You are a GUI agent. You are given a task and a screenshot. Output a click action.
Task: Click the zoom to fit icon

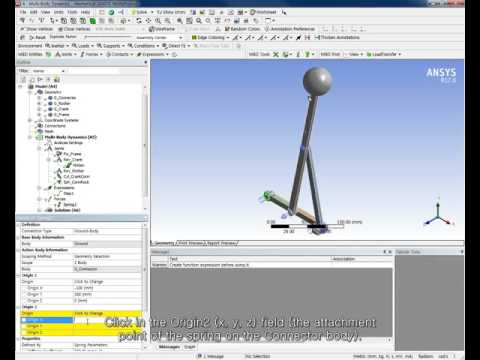[179, 21]
